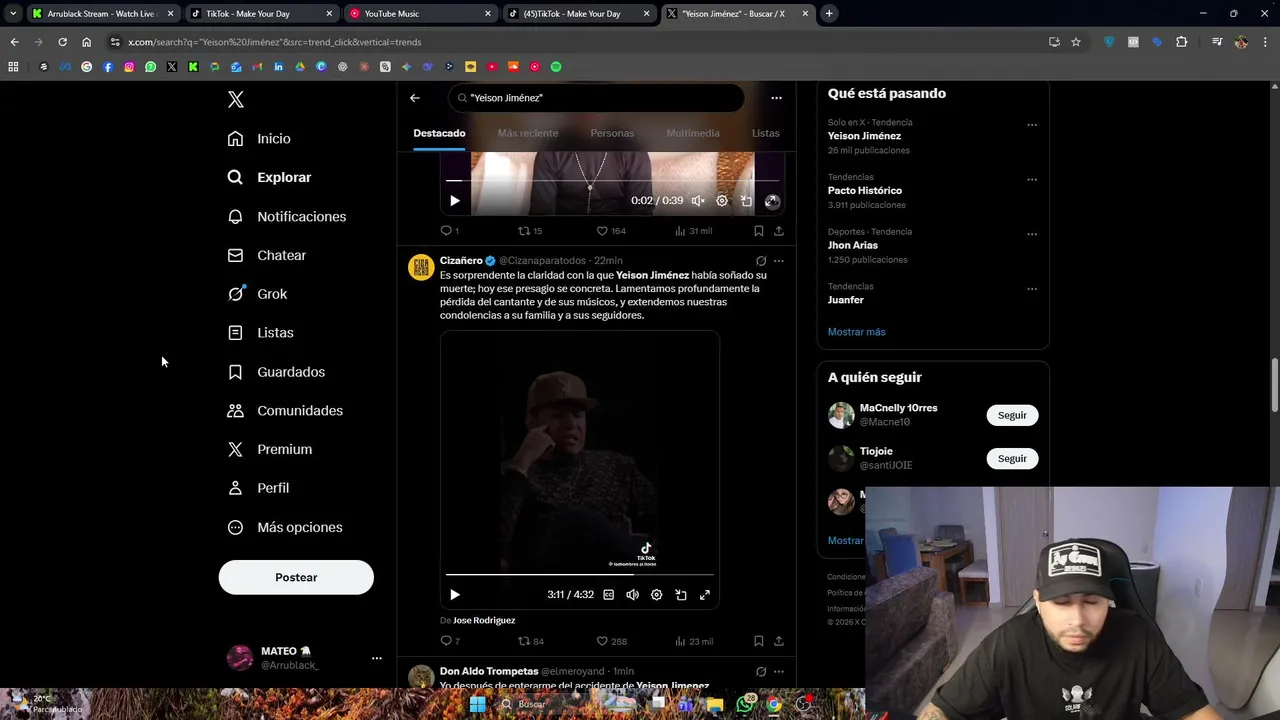Bookmark this page with star icon
Screen dimensions: 1280x720
click(1076, 42)
